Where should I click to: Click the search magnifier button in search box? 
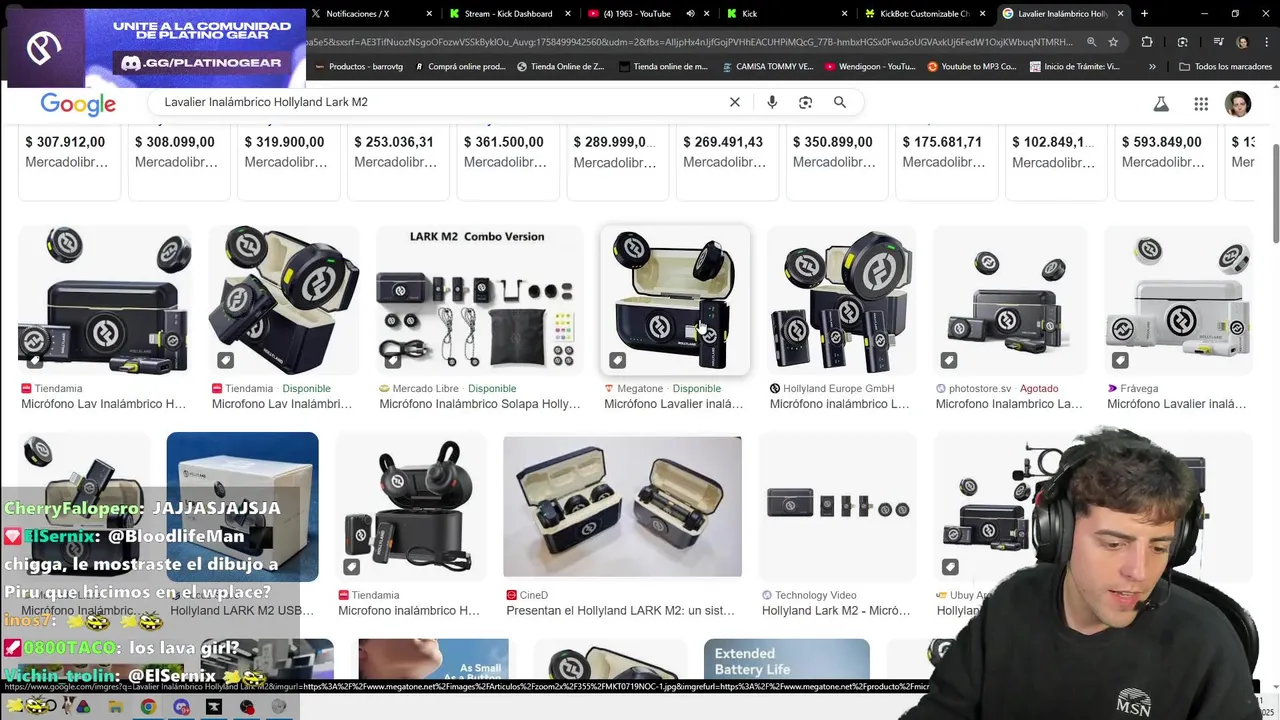(840, 102)
